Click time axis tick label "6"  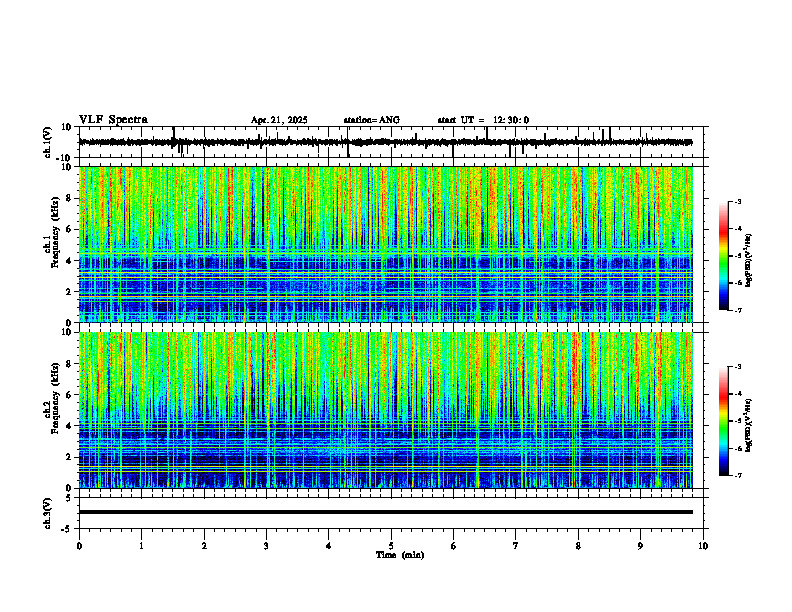[454, 546]
